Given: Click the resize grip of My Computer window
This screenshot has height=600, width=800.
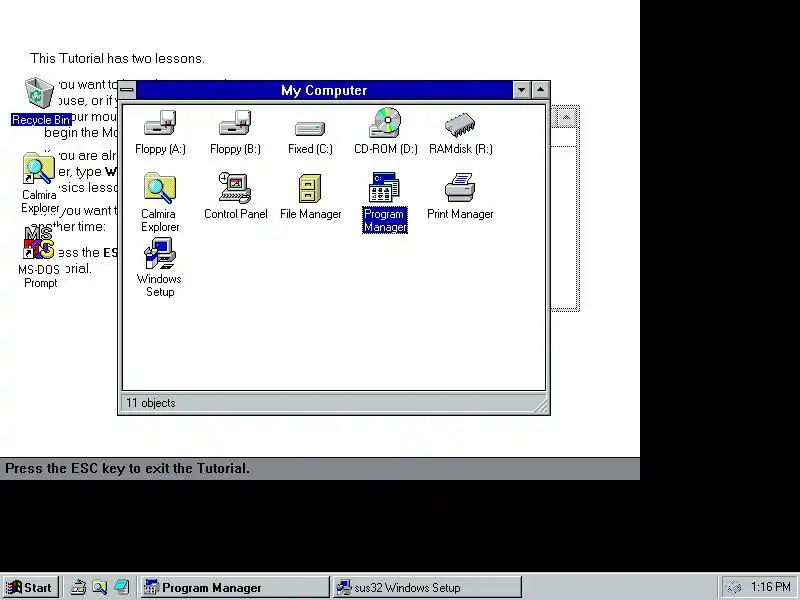Looking at the screenshot, I should pyautogui.click(x=541, y=406).
